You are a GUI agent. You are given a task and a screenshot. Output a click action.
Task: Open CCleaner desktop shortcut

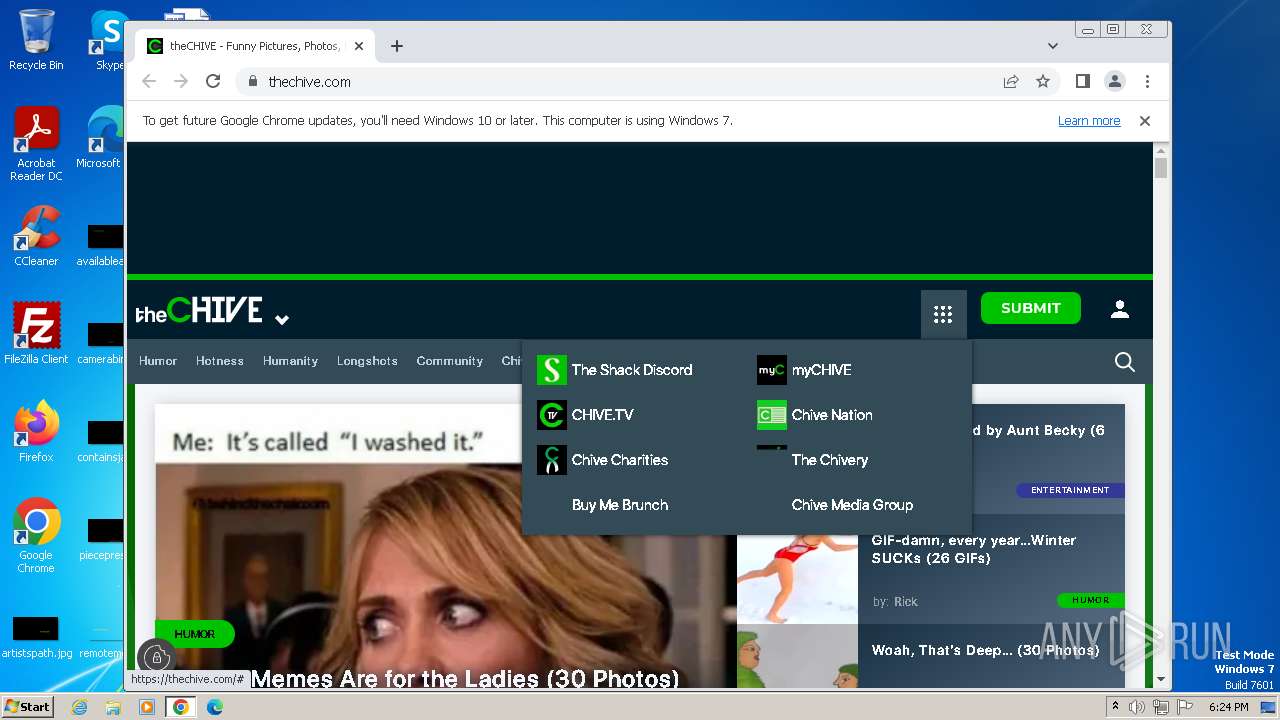click(36, 236)
